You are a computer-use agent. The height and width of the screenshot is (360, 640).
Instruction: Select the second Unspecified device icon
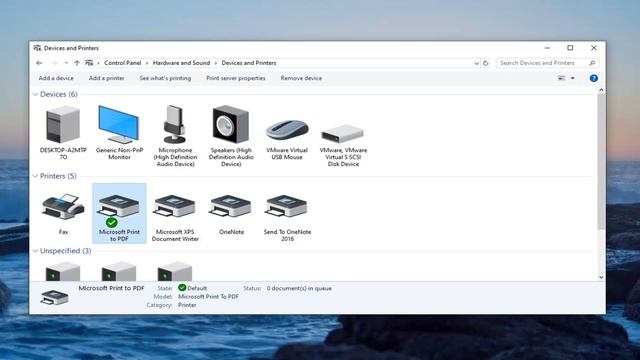pyautogui.click(x=119, y=271)
